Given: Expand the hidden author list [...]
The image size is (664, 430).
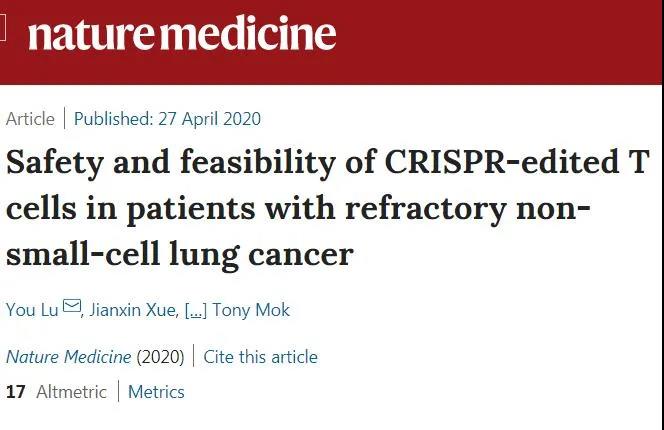Looking at the screenshot, I should [196, 311].
